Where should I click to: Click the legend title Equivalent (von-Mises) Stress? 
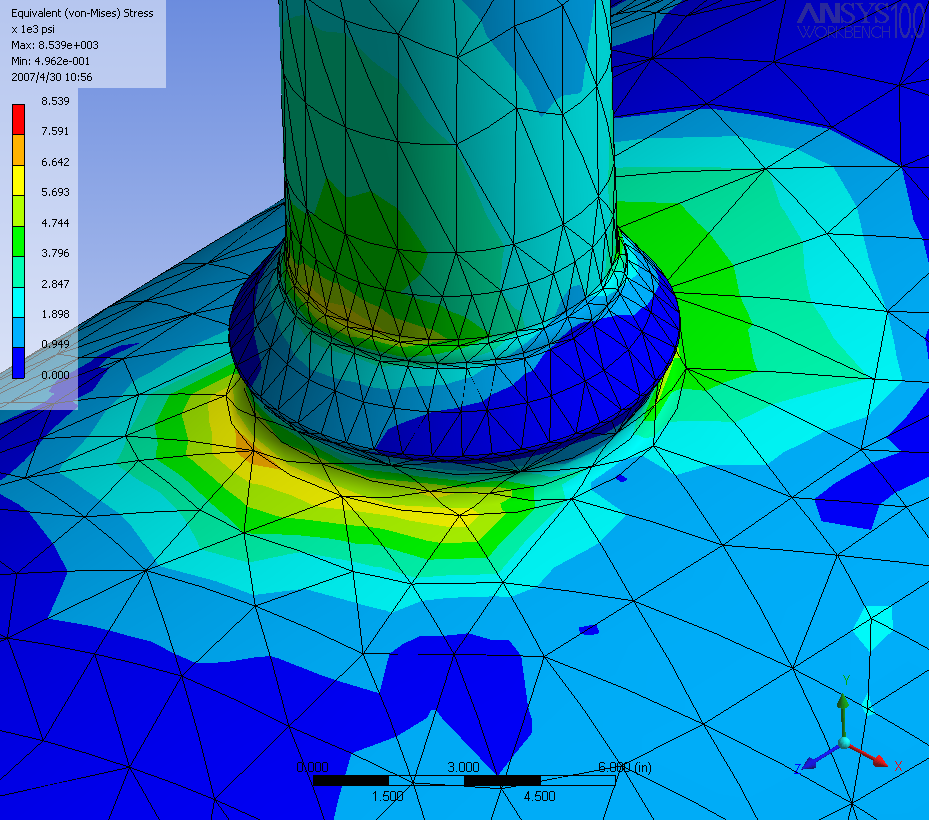(x=82, y=13)
